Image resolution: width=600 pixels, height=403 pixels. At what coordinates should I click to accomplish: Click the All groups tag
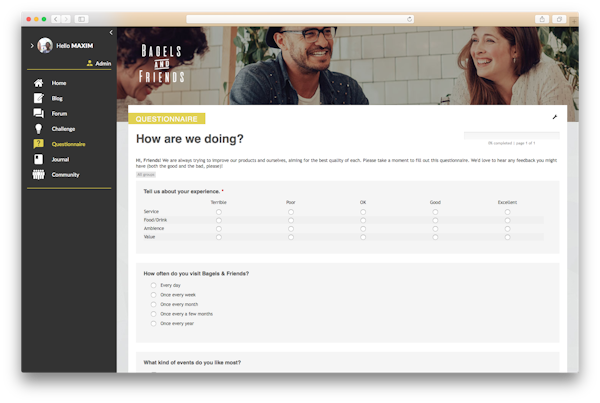(x=146, y=175)
